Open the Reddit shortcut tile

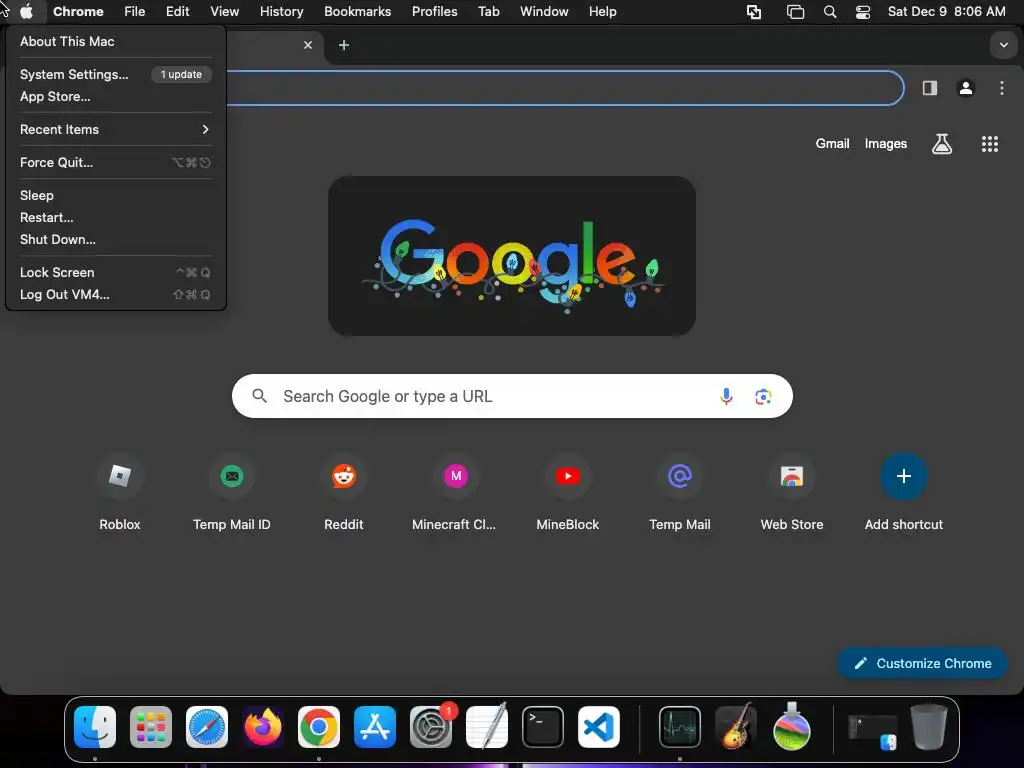point(344,493)
